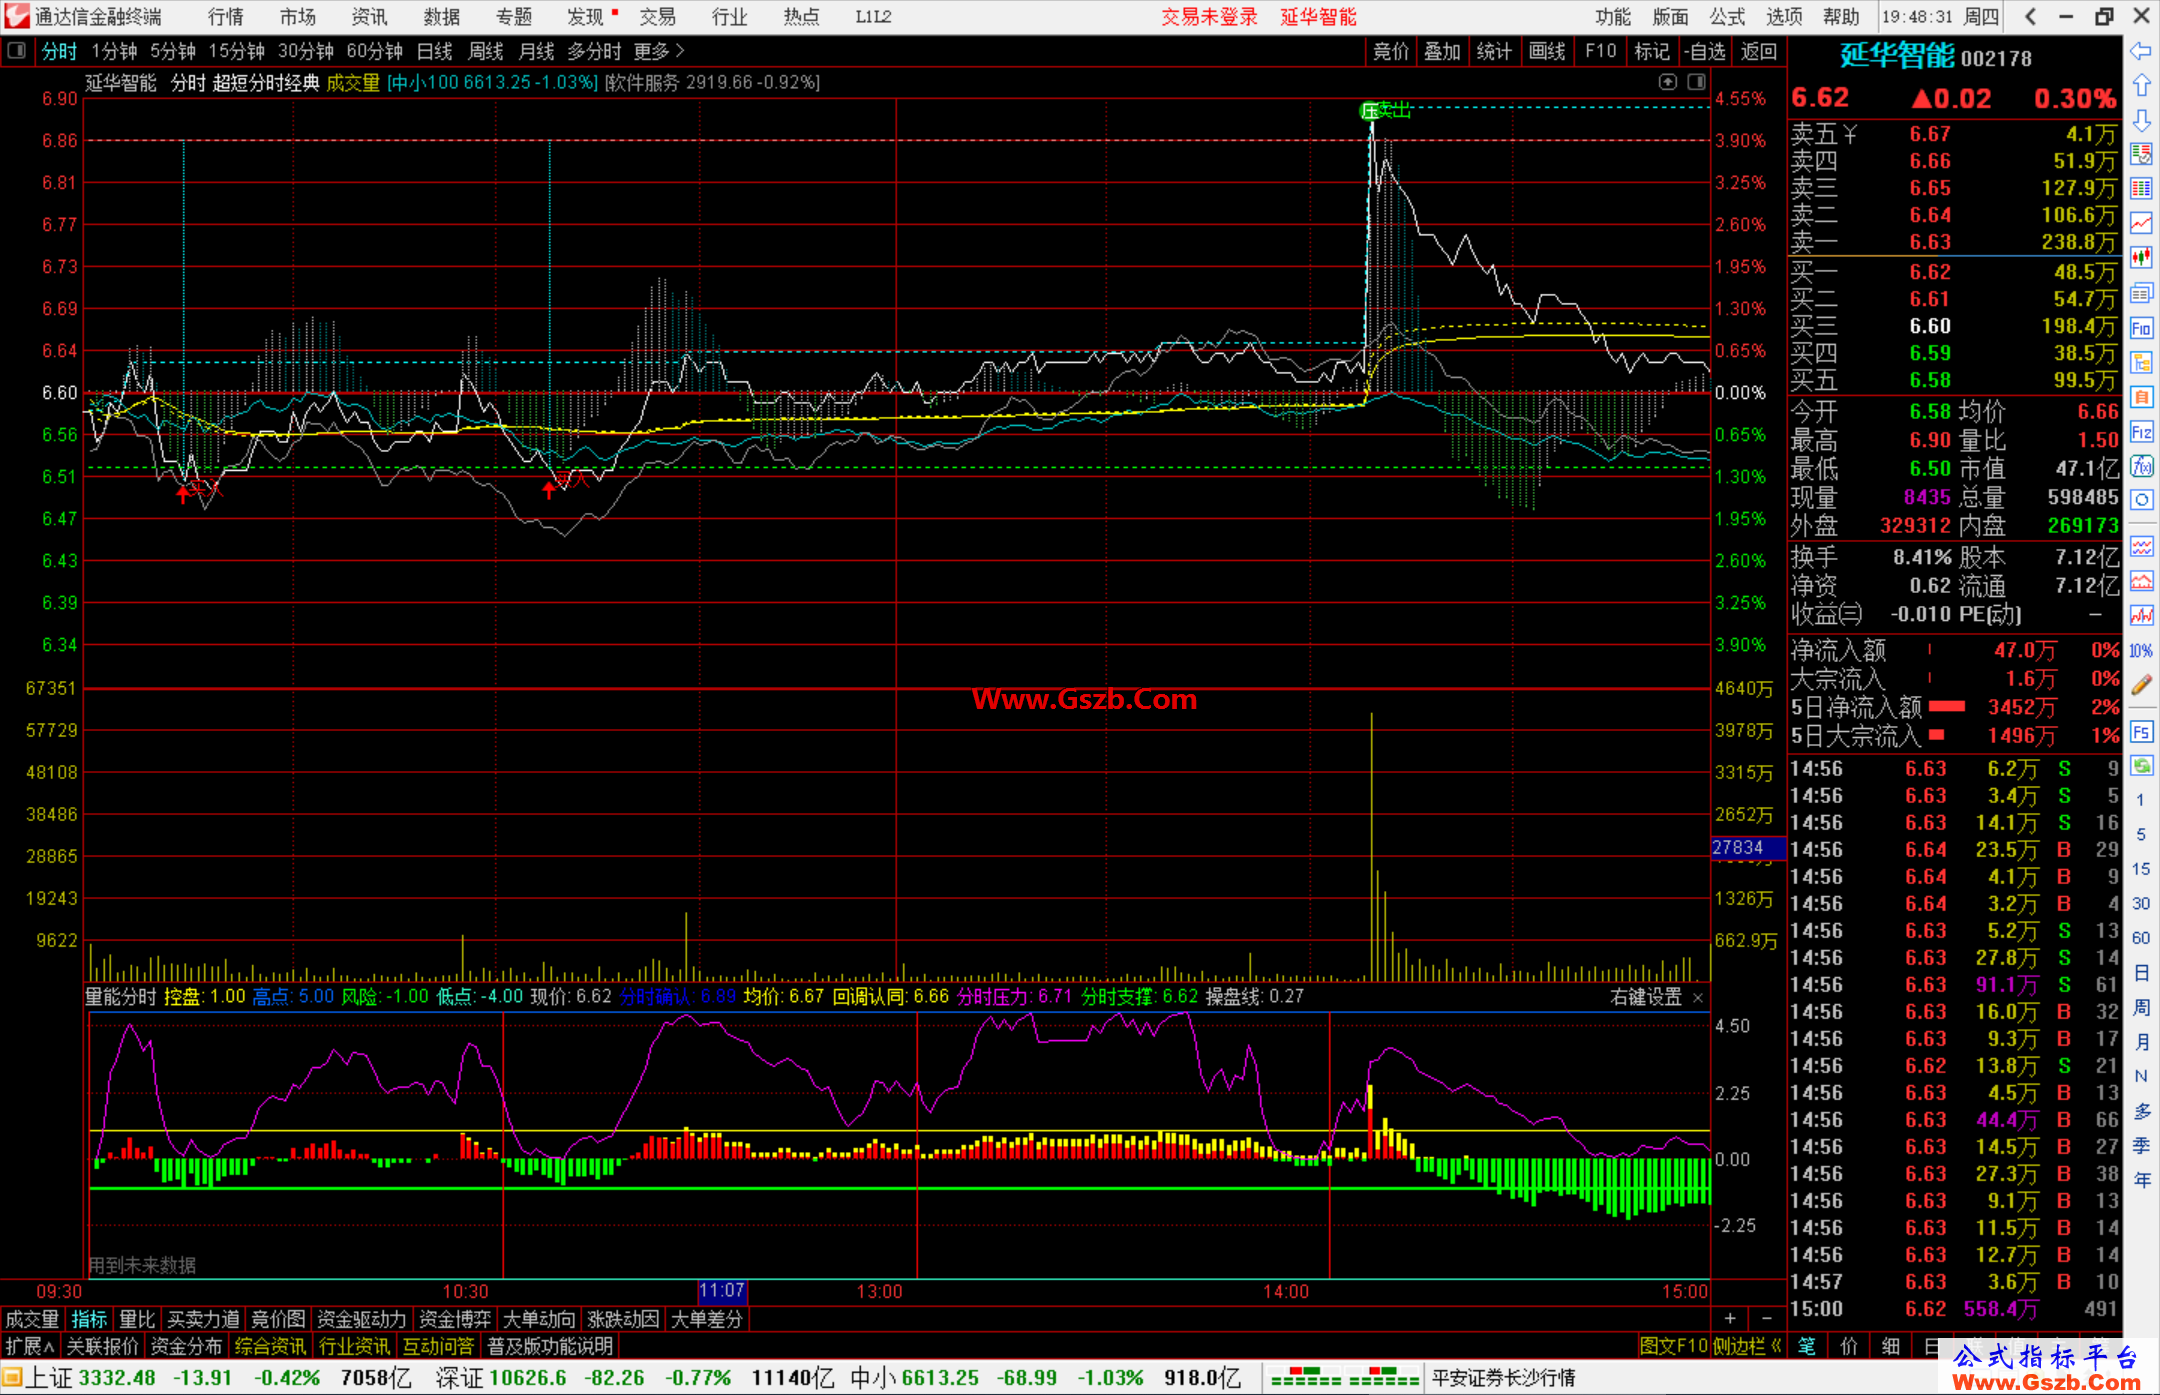Open the 右键设置 indicator settings

[1646, 997]
